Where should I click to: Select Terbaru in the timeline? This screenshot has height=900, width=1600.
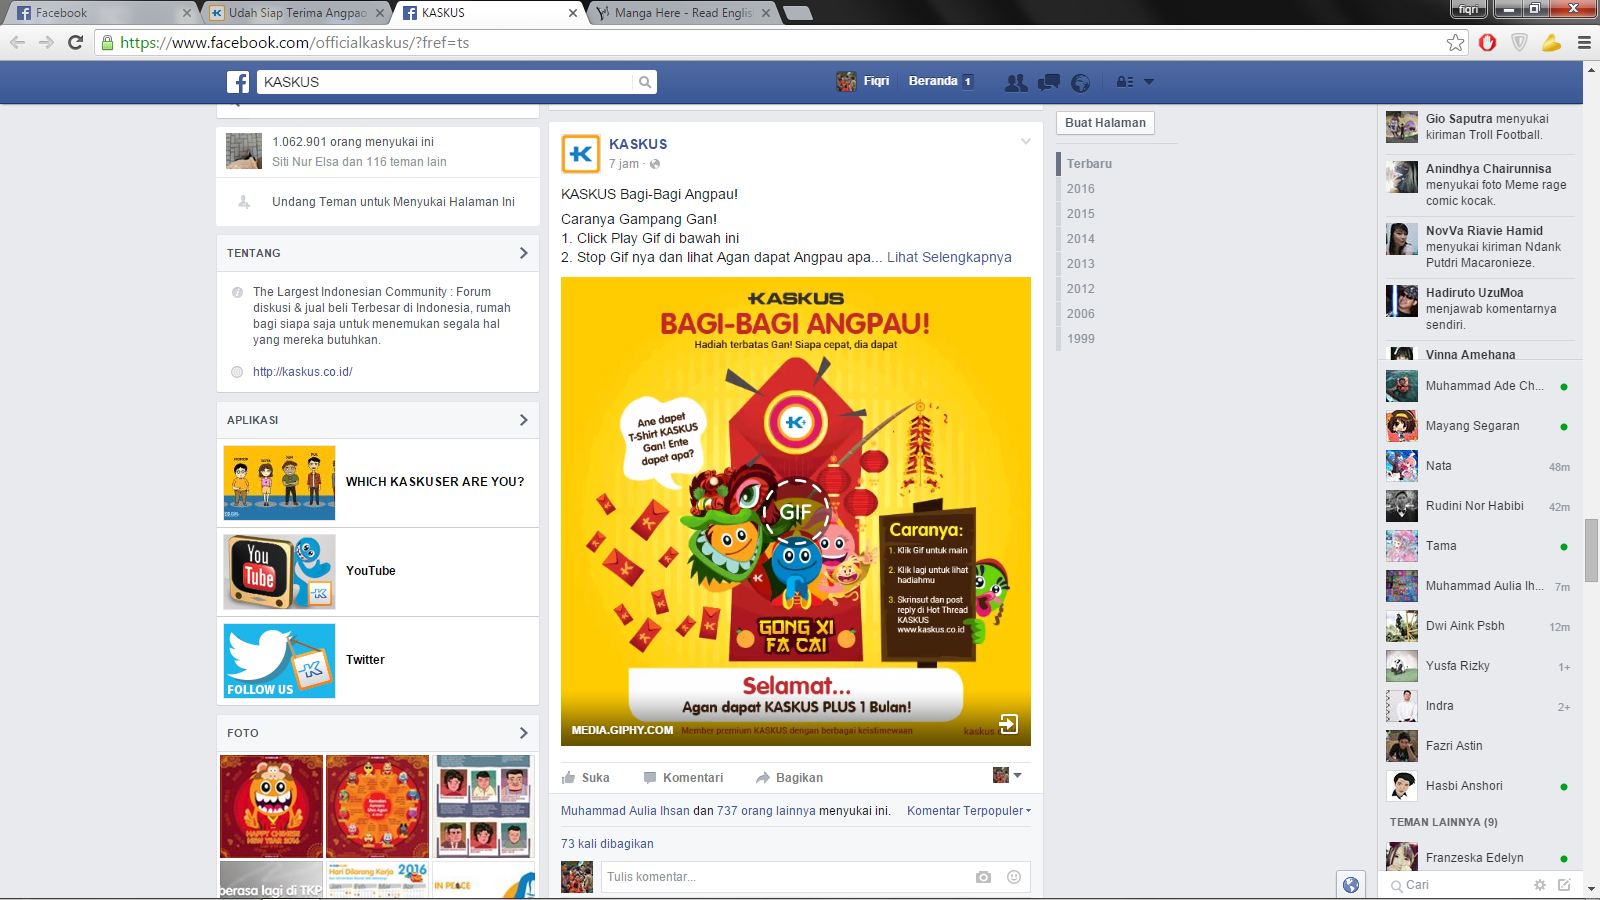1089,164
